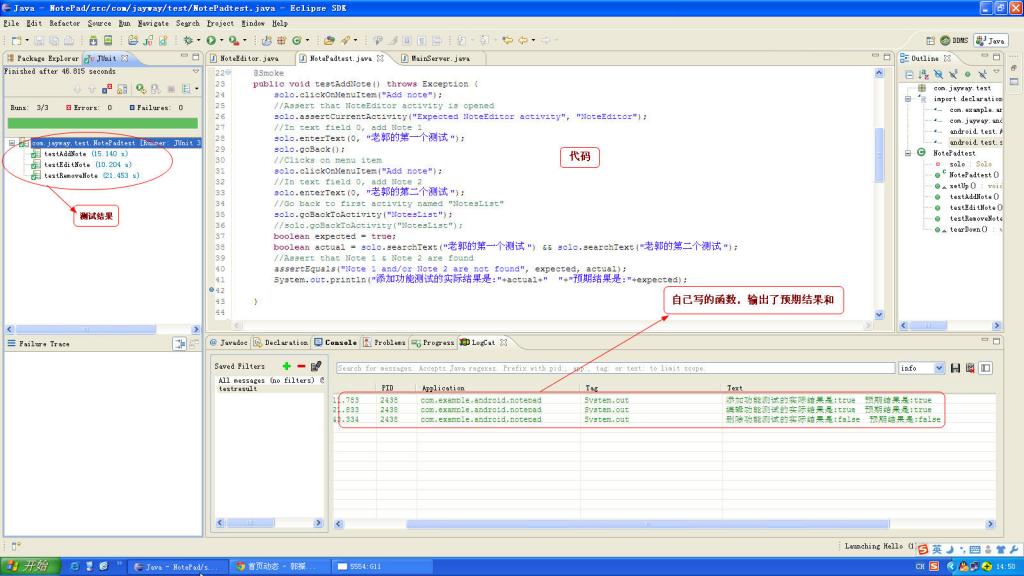Save LogCat log with floppy disk icon
Viewport: 1024px width, 576px height.
click(x=955, y=368)
